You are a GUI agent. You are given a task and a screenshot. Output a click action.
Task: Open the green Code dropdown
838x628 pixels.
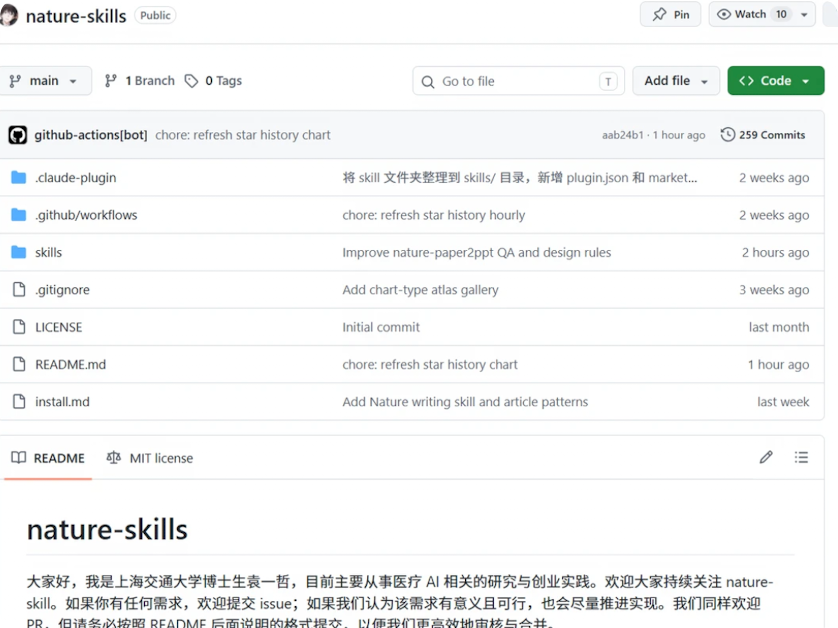(775, 81)
